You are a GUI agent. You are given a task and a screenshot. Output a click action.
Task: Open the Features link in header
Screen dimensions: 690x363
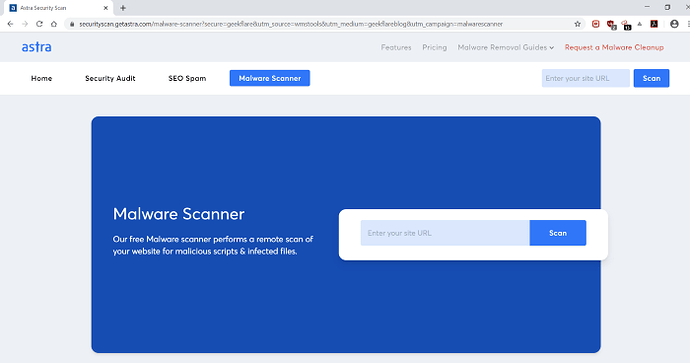[x=396, y=47]
